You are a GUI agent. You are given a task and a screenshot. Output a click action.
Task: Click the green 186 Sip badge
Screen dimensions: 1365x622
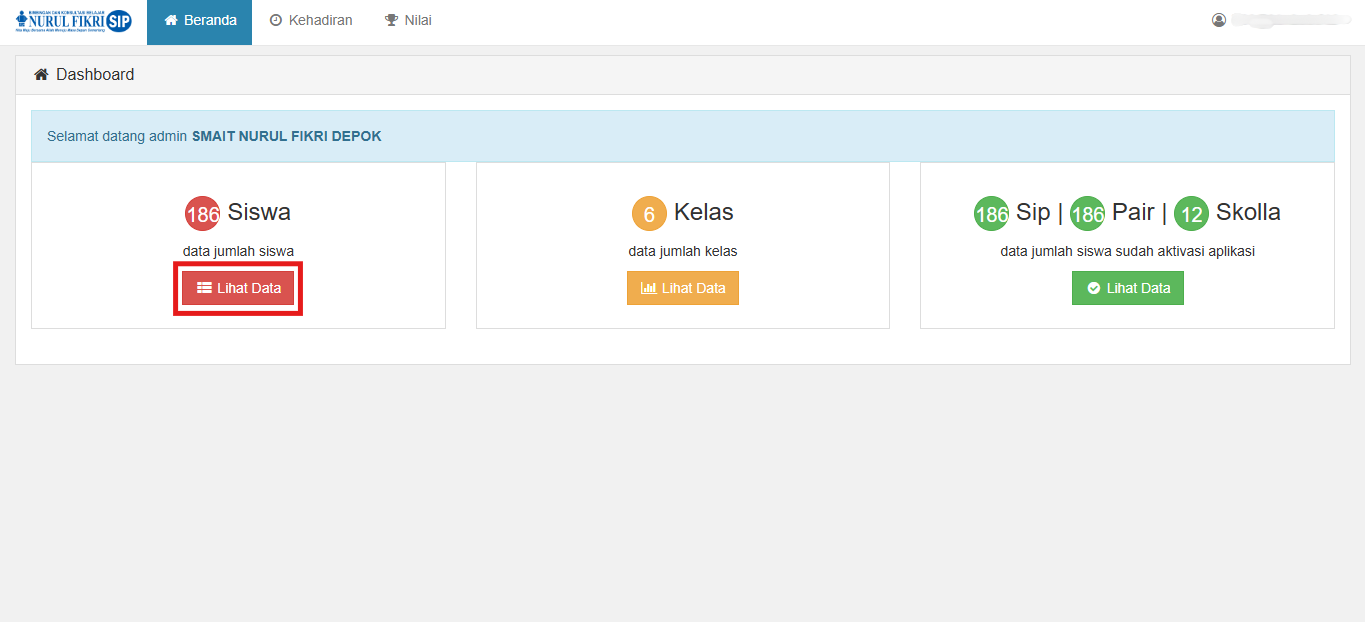(991, 214)
